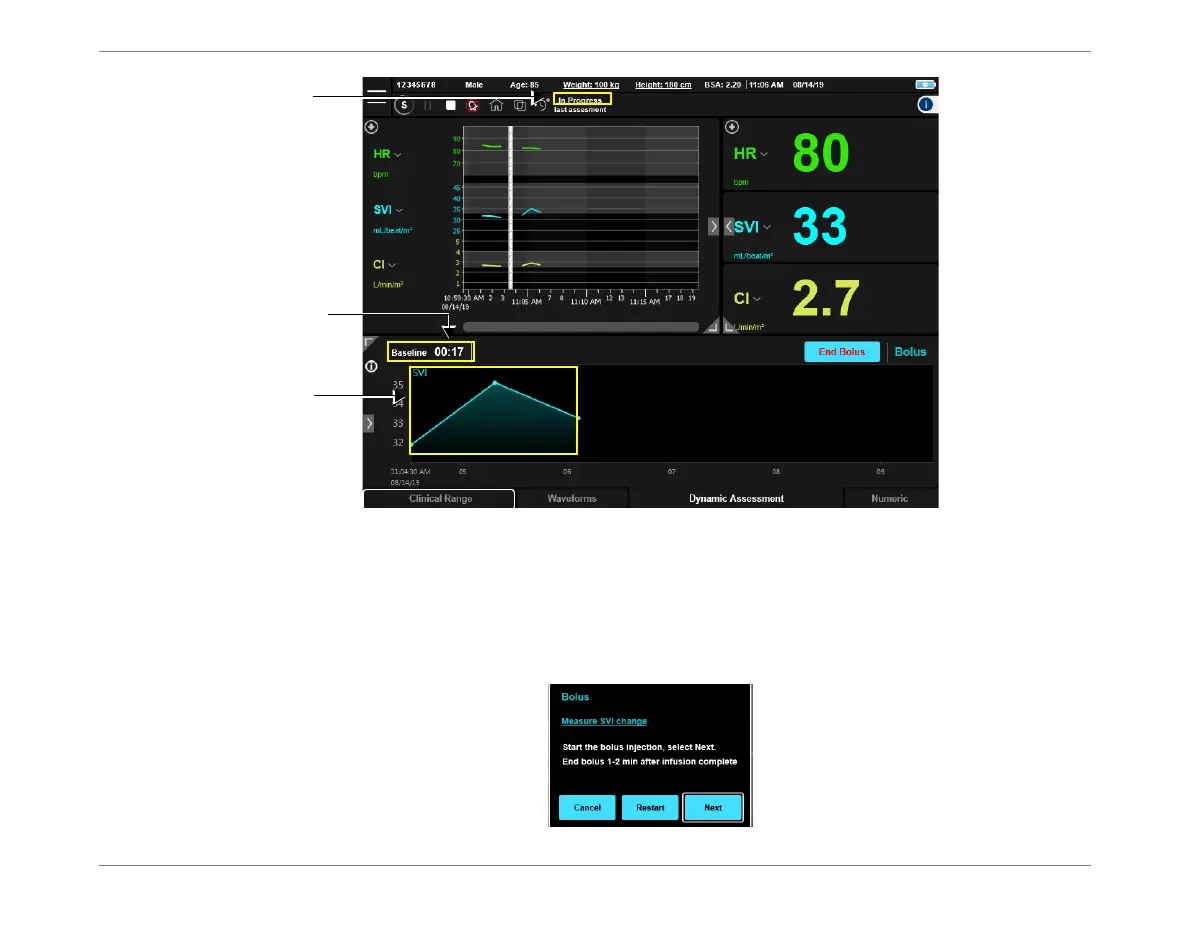Click the white vertical time cursor on the trend graph

(510, 208)
